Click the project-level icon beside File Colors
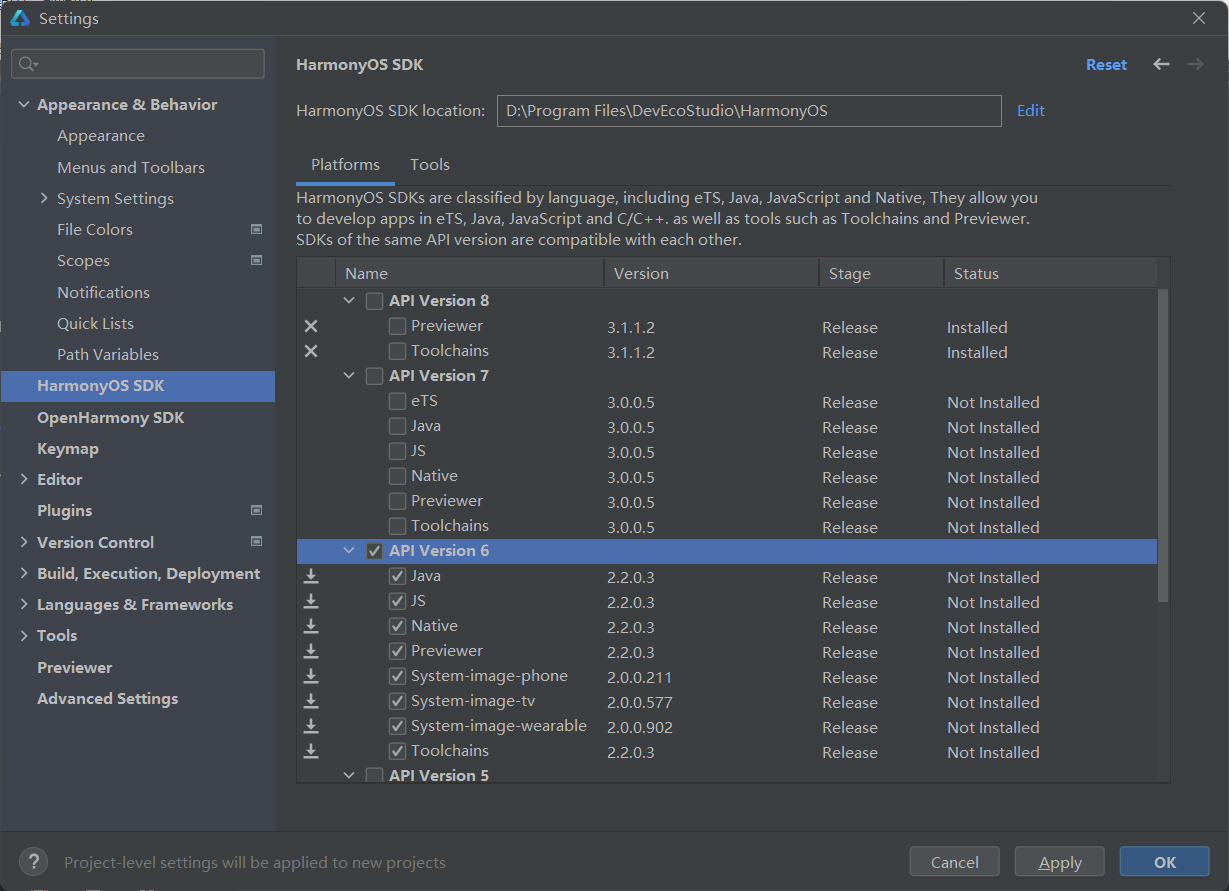 tap(256, 229)
